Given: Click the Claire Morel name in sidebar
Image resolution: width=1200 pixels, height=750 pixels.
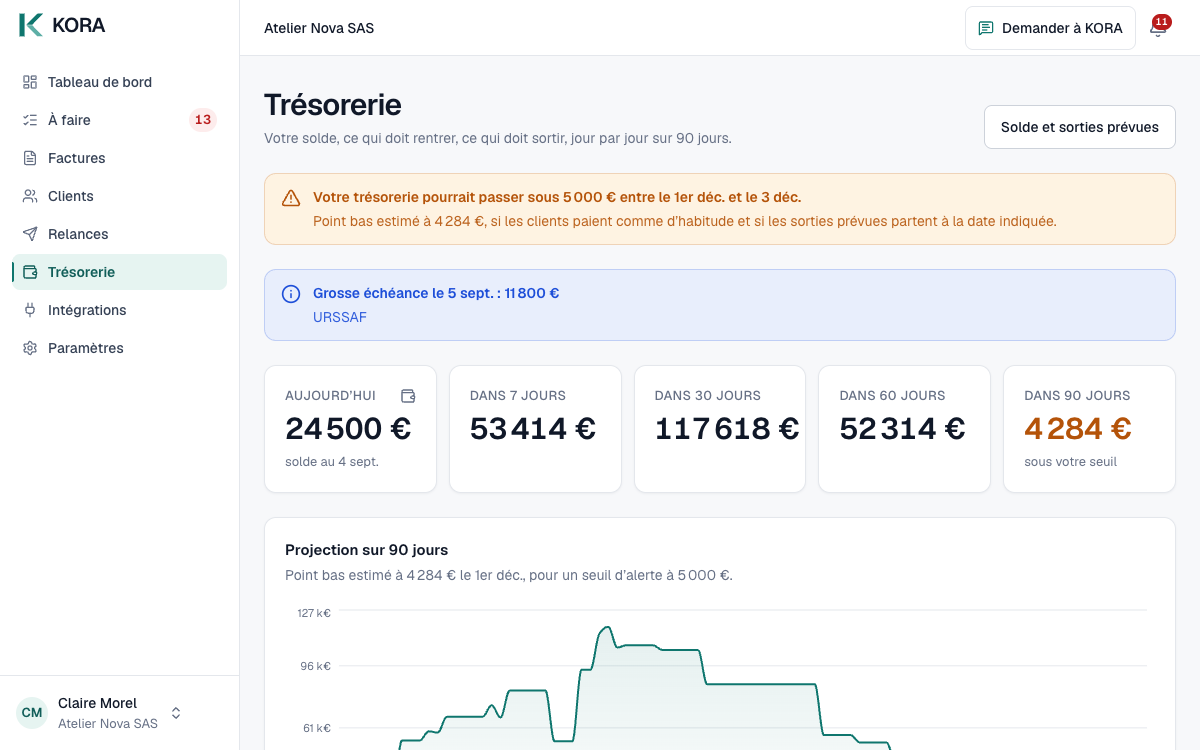Looking at the screenshot, I should pyautogui.click(x=97, y=703).
